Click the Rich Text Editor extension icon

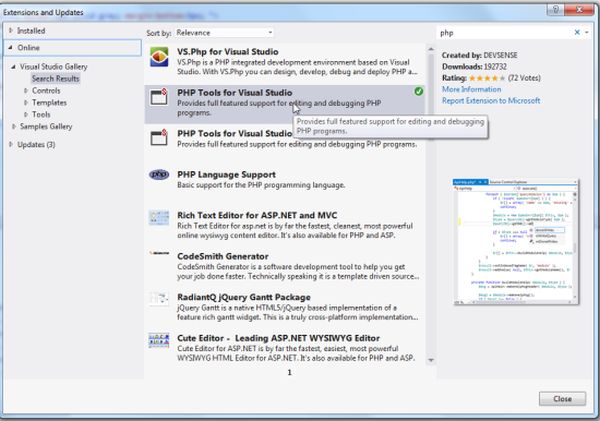(x=159, y=217)
